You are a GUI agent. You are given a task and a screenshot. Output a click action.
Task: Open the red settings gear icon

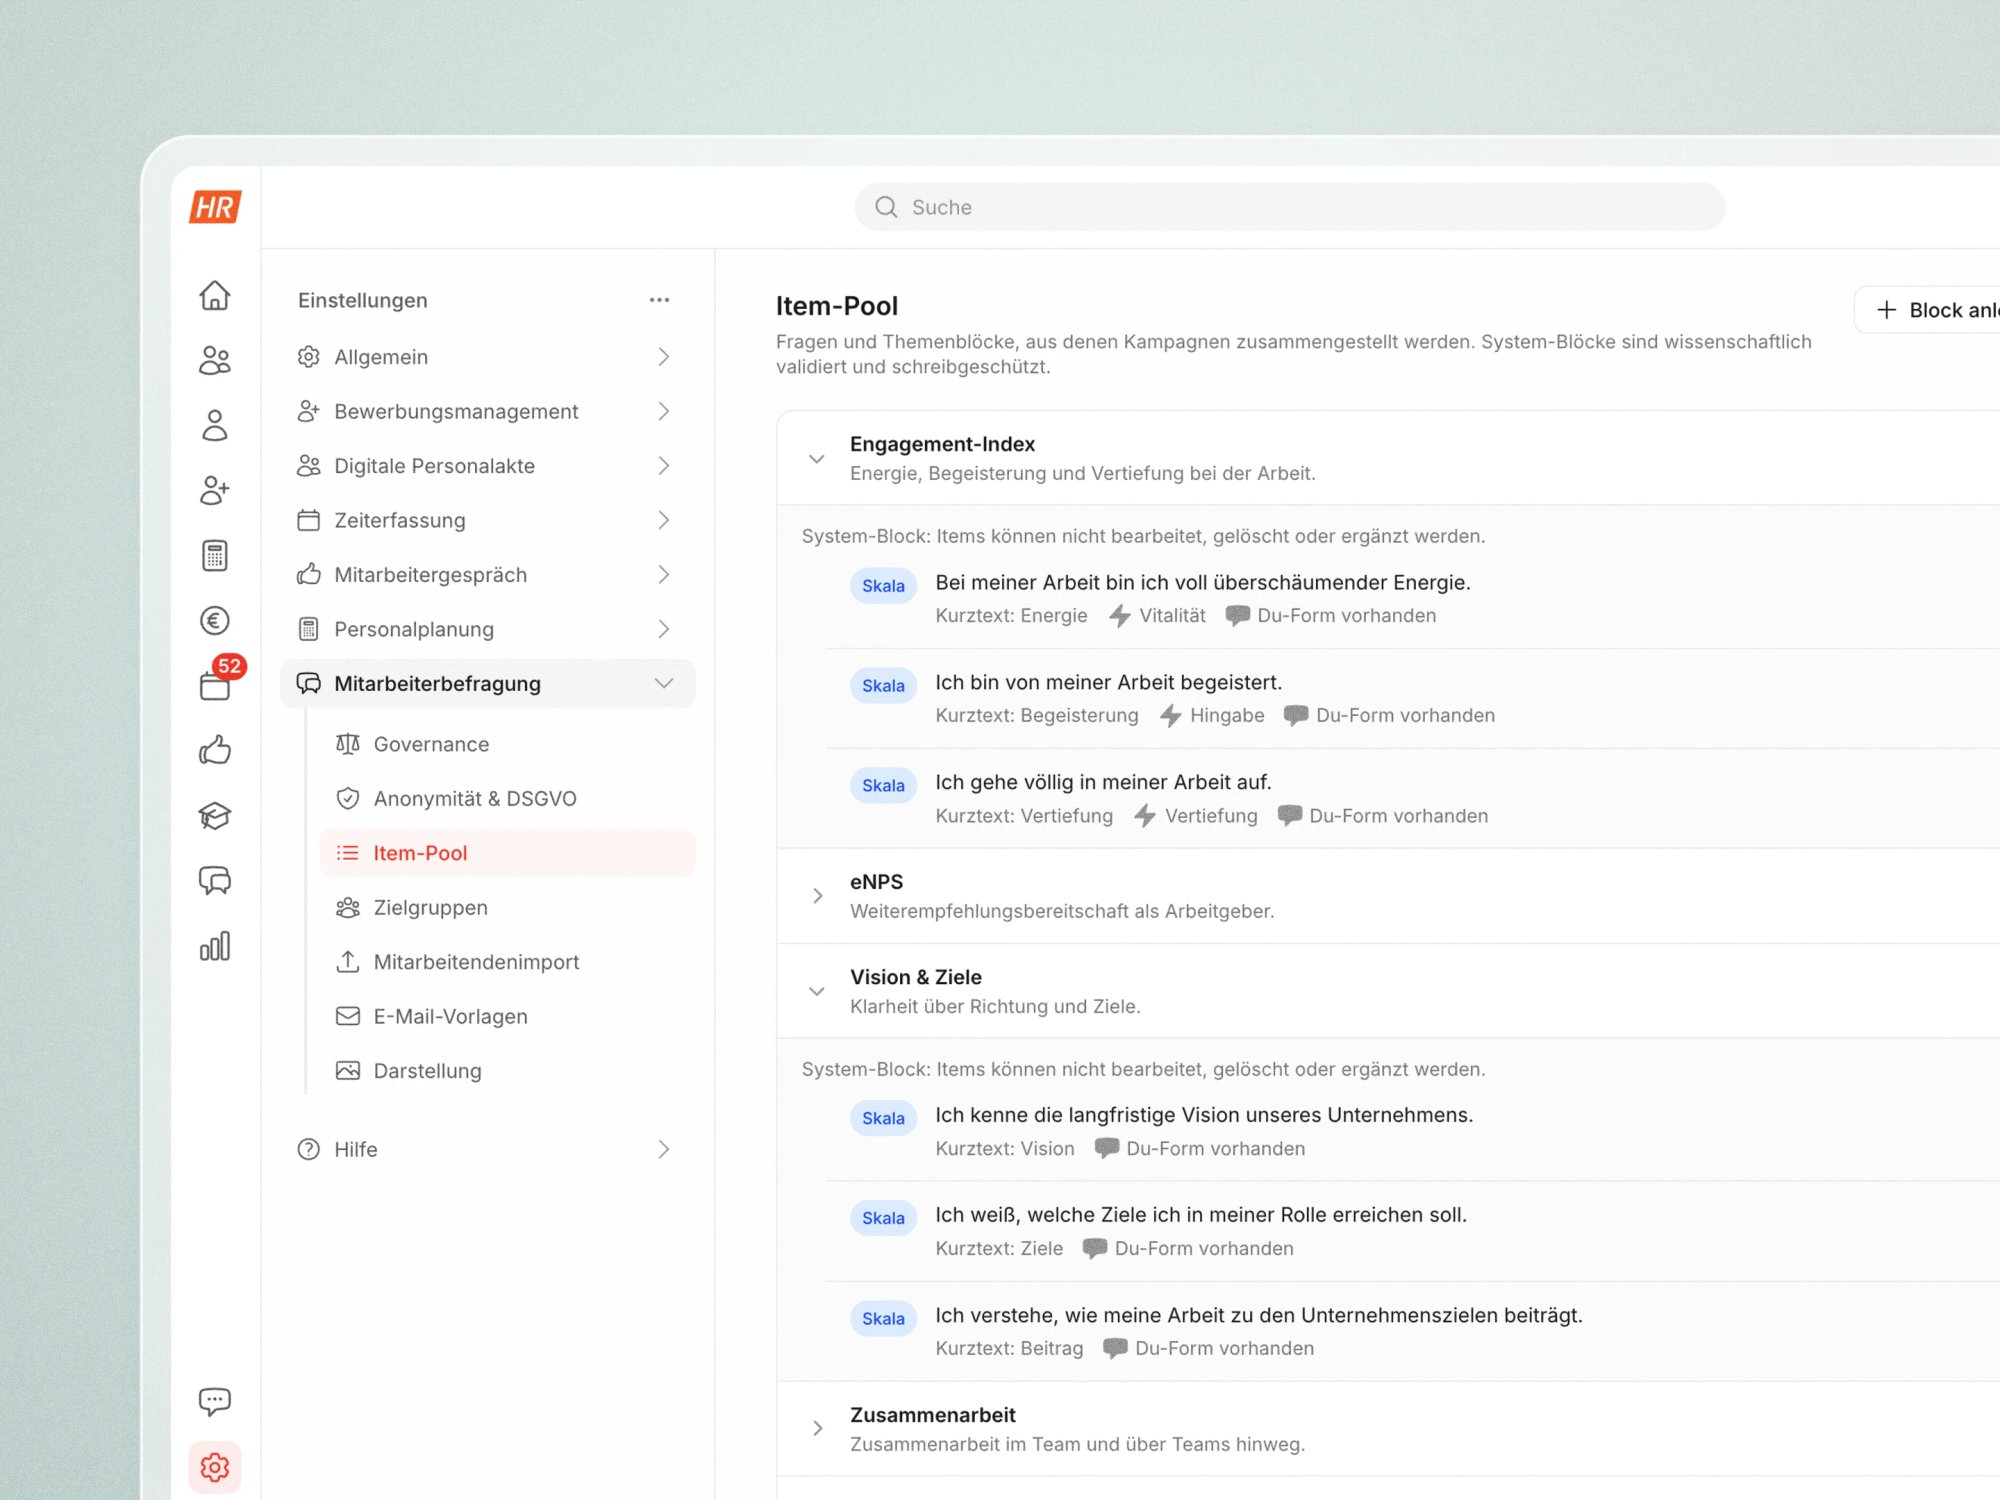215,1467
